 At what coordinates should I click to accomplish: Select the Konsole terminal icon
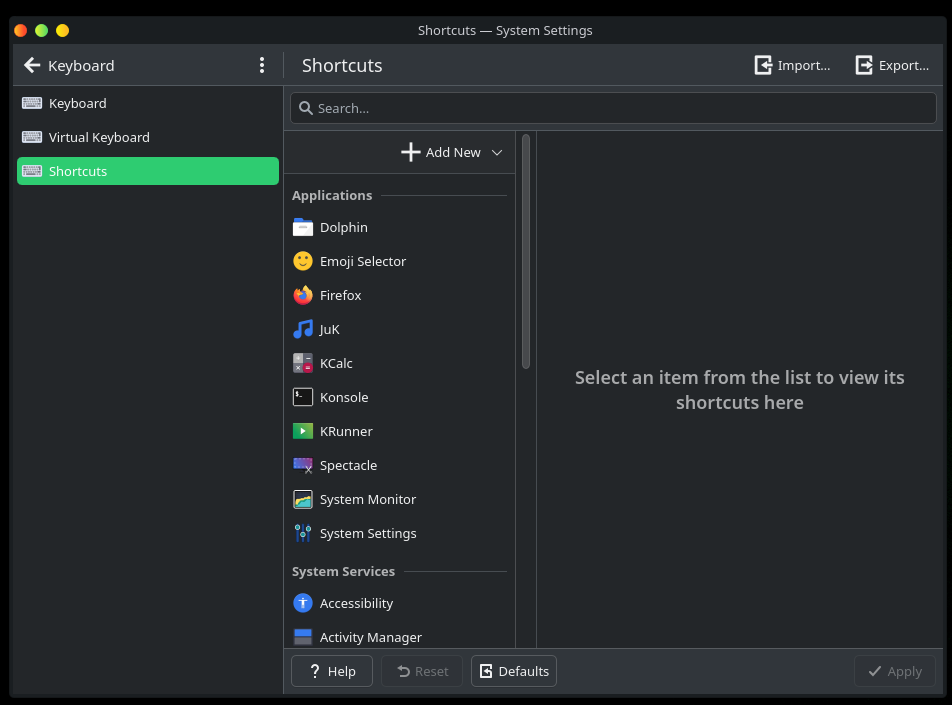click(303, 398)
